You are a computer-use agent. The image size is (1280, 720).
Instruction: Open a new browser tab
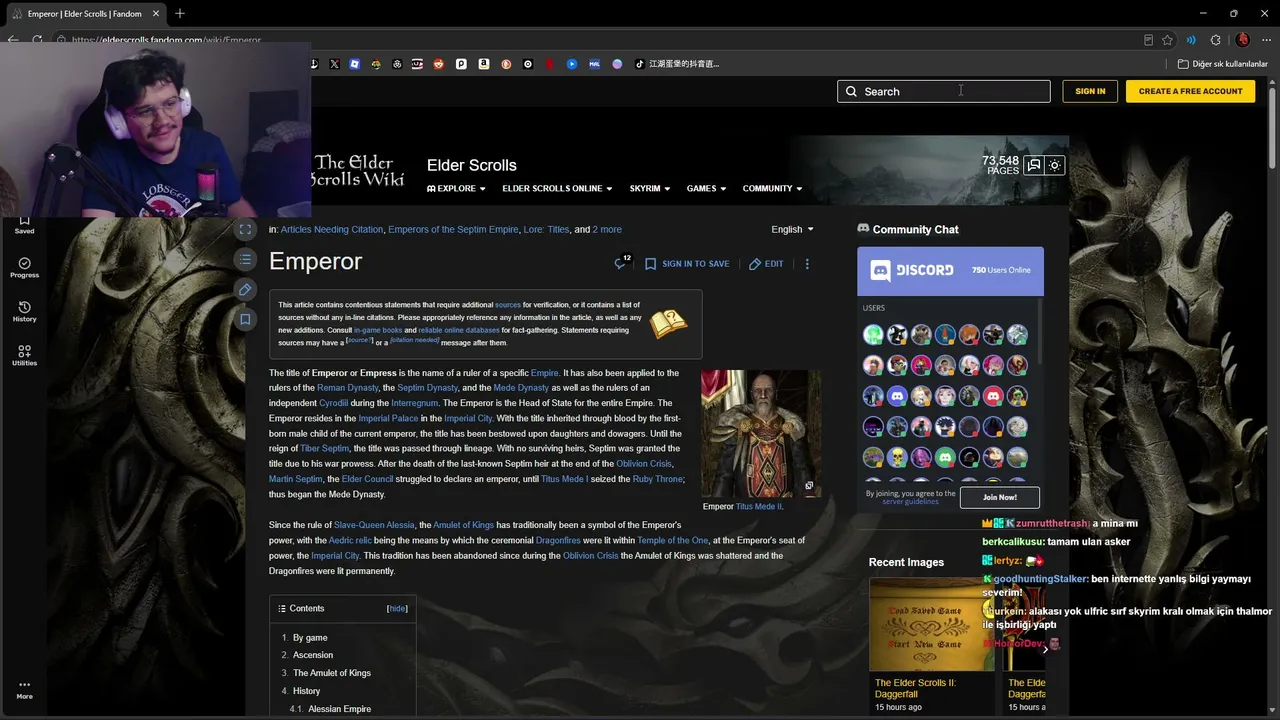point(180,14)
